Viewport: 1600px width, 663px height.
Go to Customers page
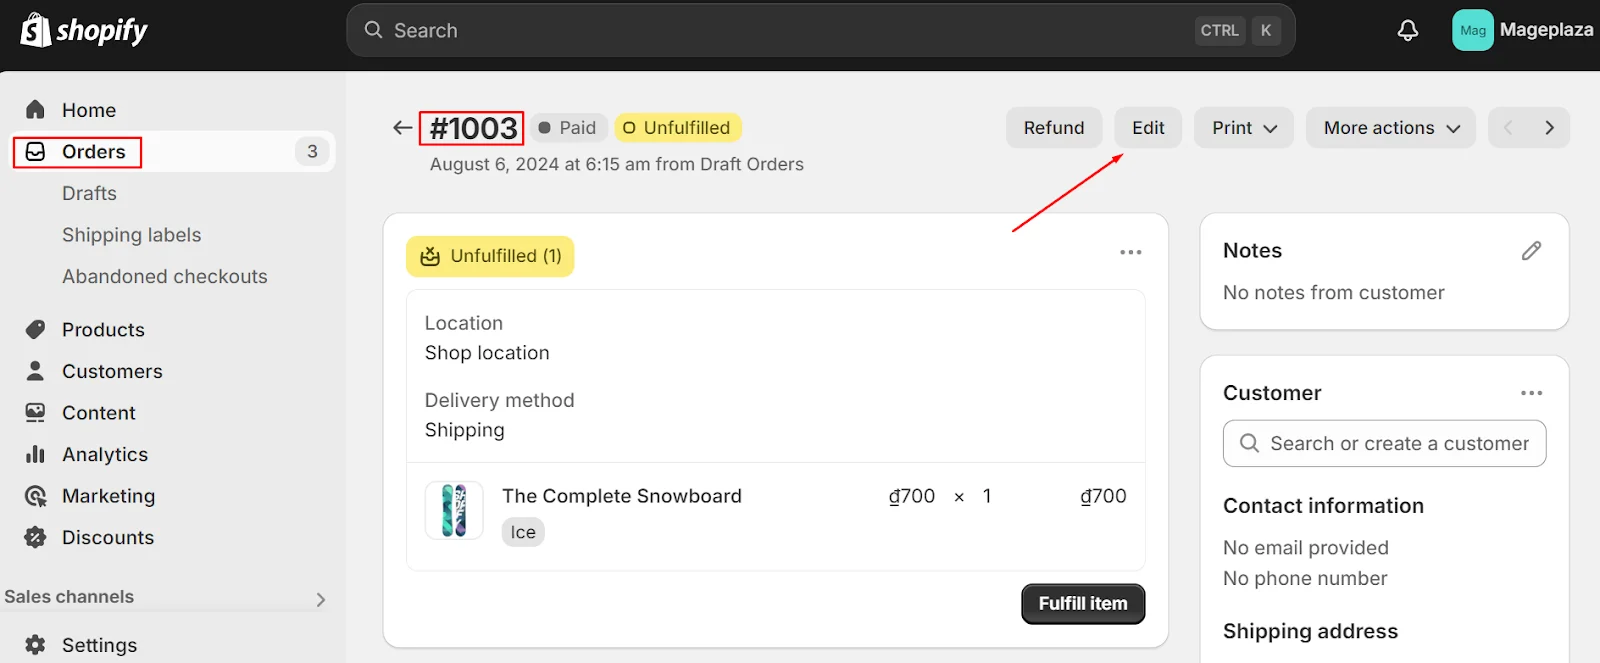tap(112, 372)
